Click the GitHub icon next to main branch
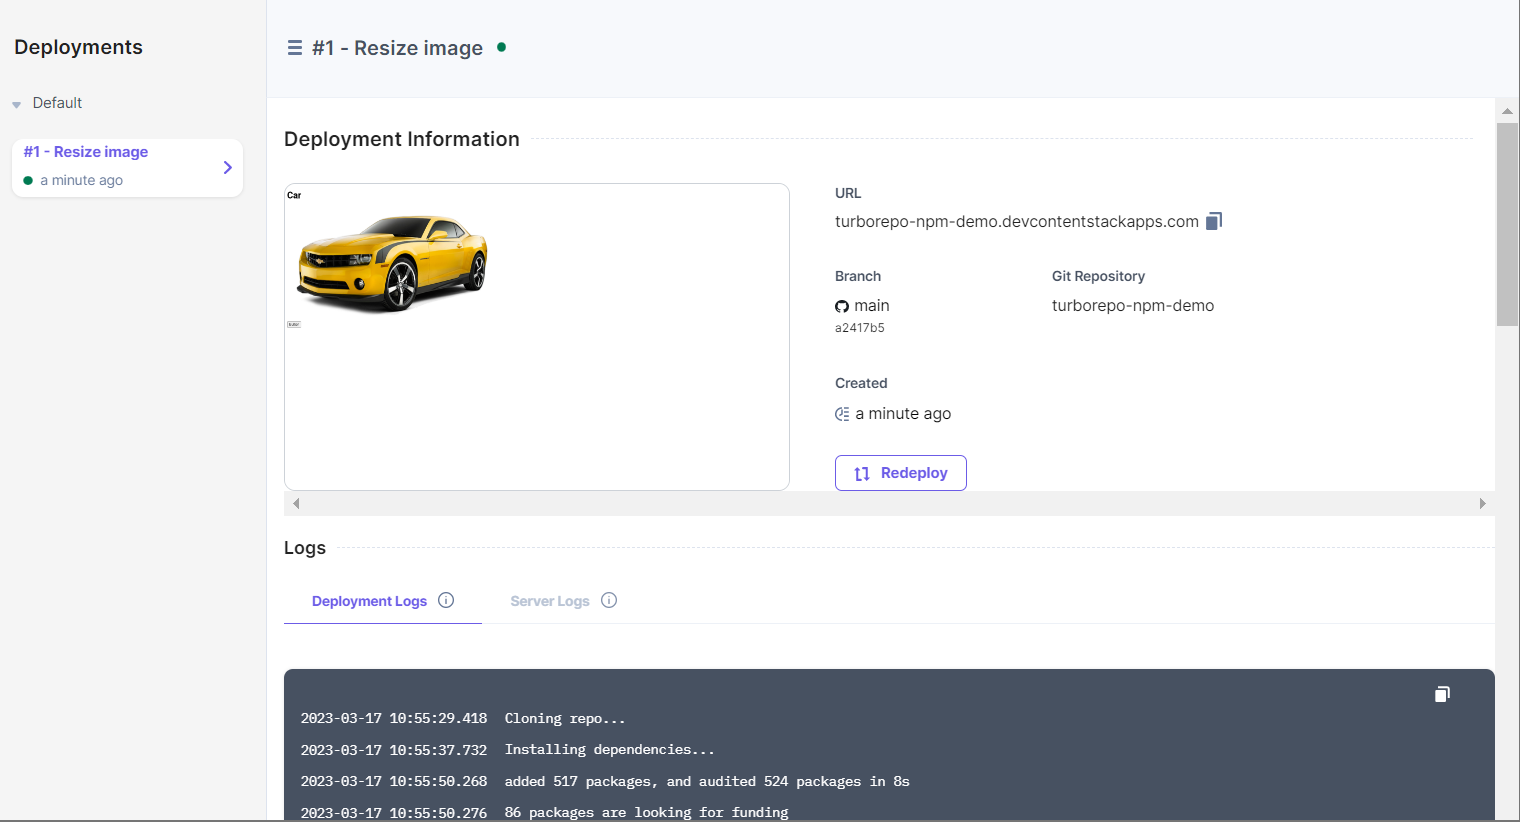This screenshot has height=822, width=1520. [841, 305]
